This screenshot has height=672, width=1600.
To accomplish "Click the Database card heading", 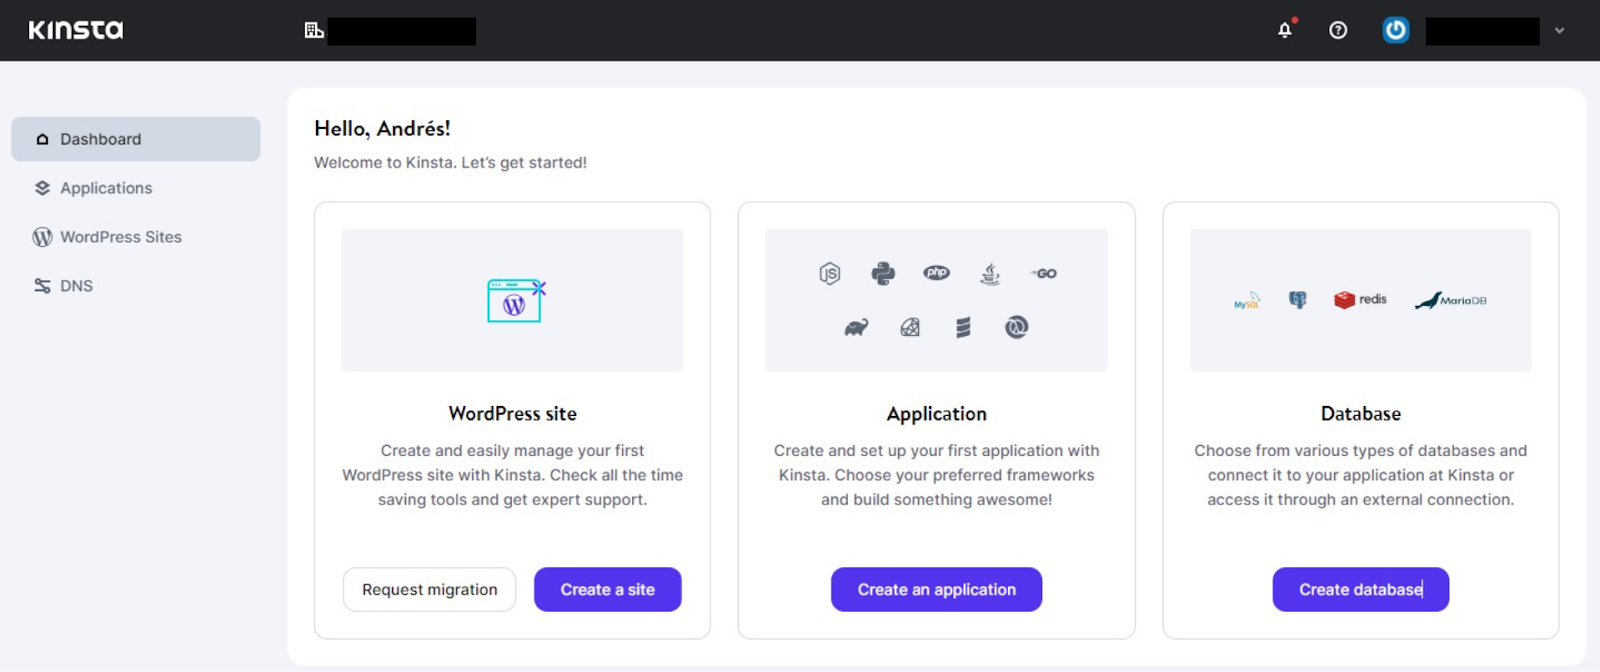I will point(1361,414).
